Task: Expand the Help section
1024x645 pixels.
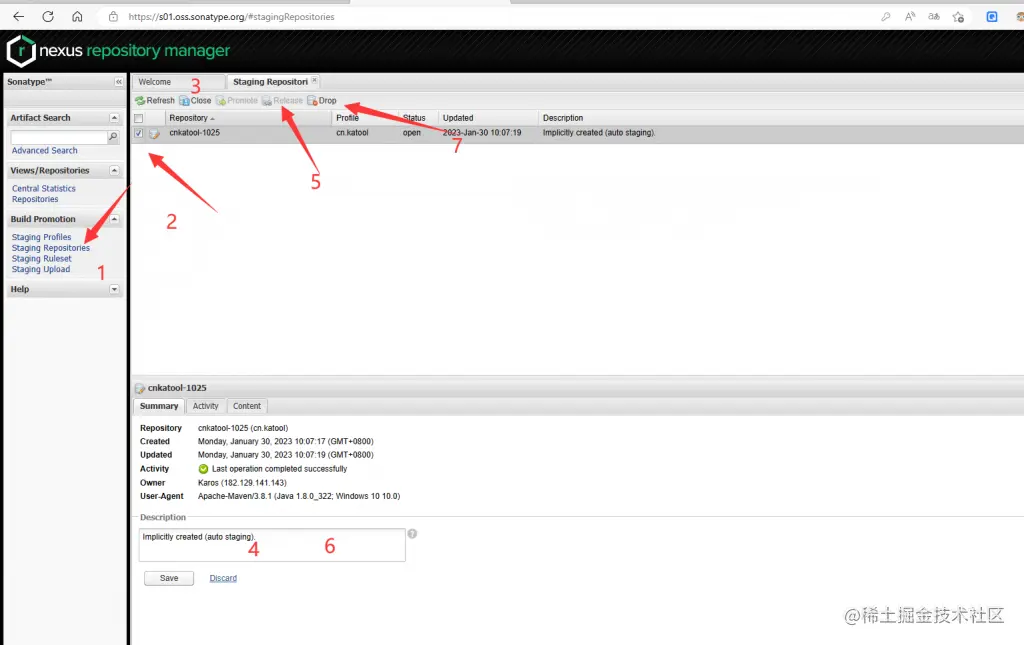Action: (114, 289)
